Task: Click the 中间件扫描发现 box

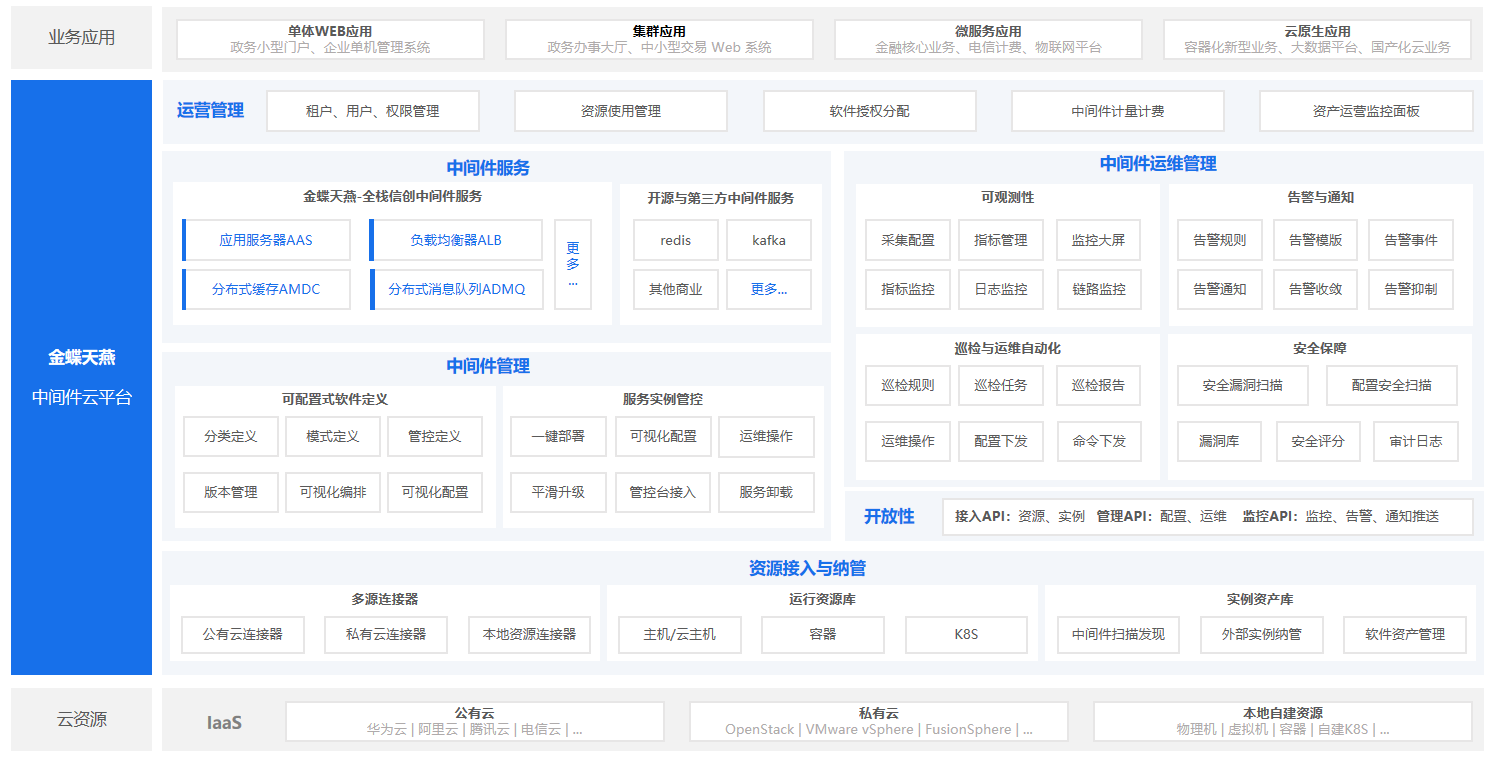Action: click(x=1119, y=634)
